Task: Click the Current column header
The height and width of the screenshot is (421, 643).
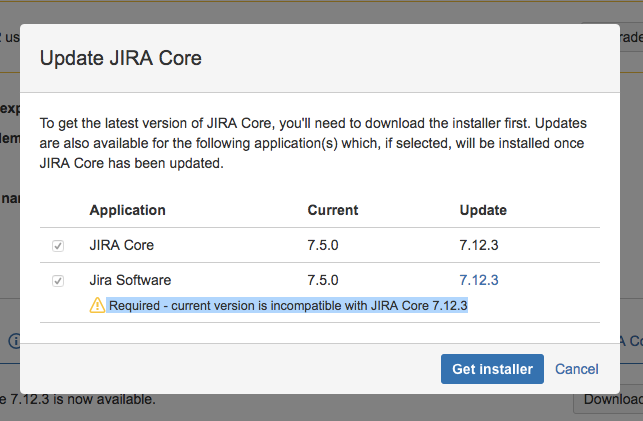Action: [333, 210]
